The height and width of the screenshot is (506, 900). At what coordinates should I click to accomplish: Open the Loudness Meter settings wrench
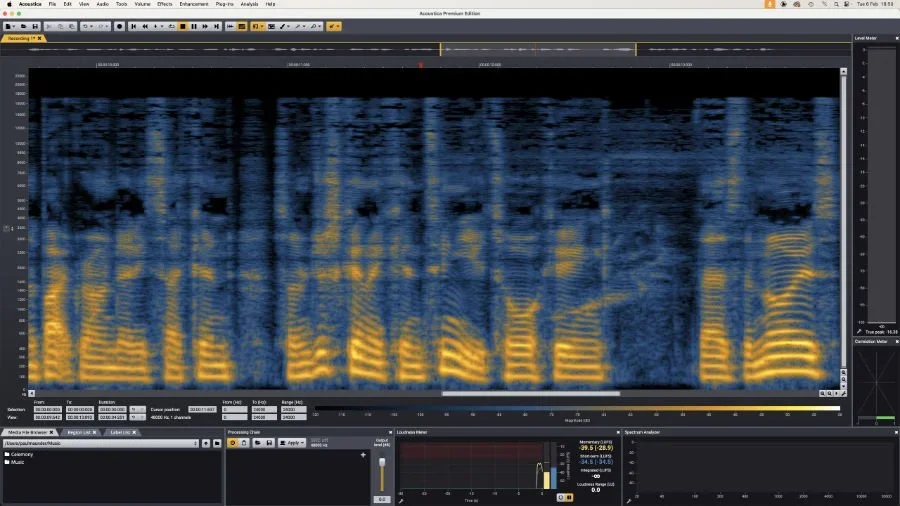401,501
